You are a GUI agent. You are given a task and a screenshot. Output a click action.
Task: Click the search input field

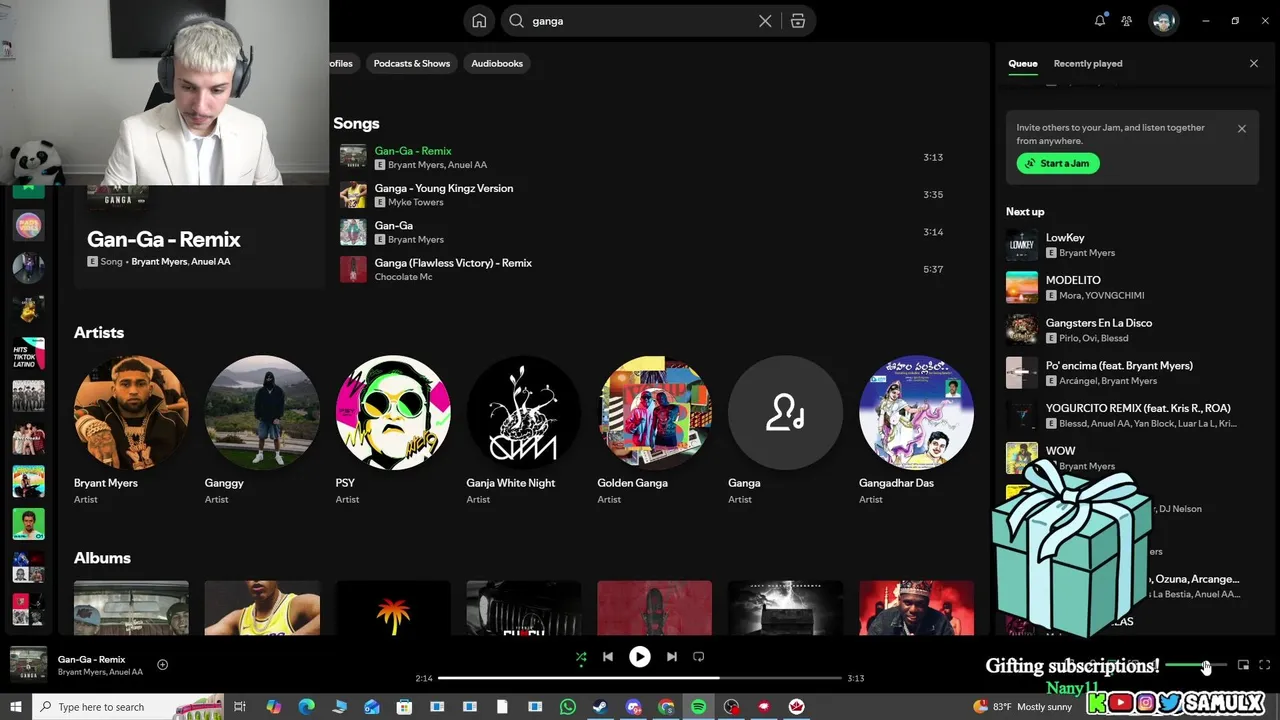640,21
